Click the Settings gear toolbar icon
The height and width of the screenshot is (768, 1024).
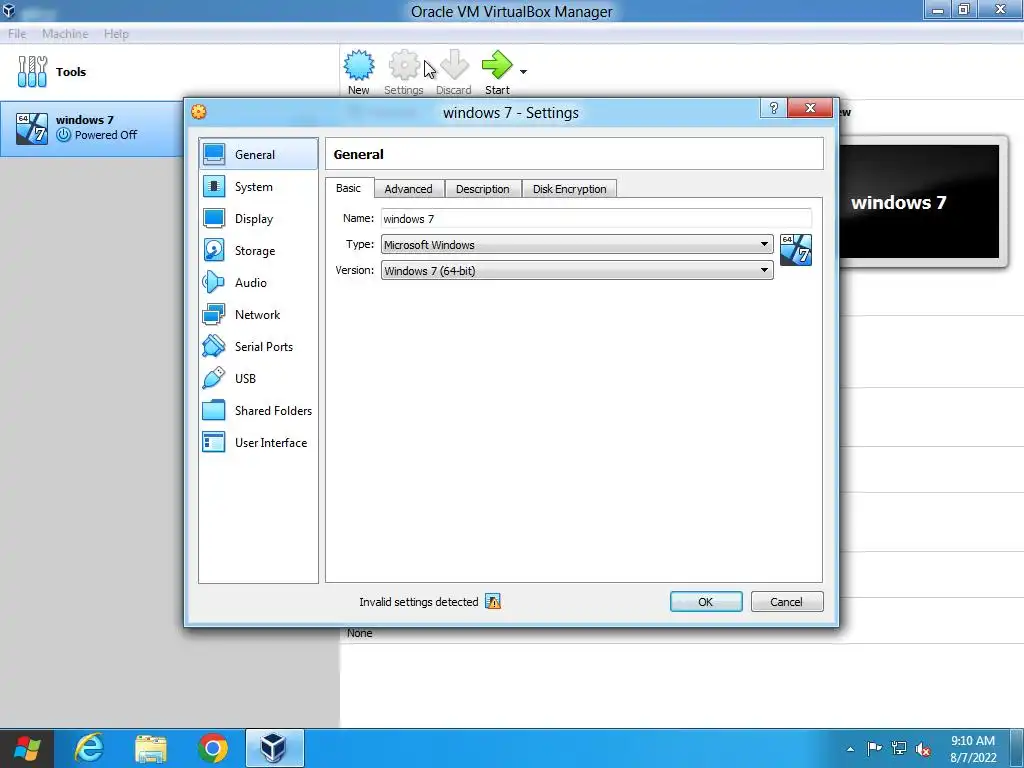pos(404,65)
